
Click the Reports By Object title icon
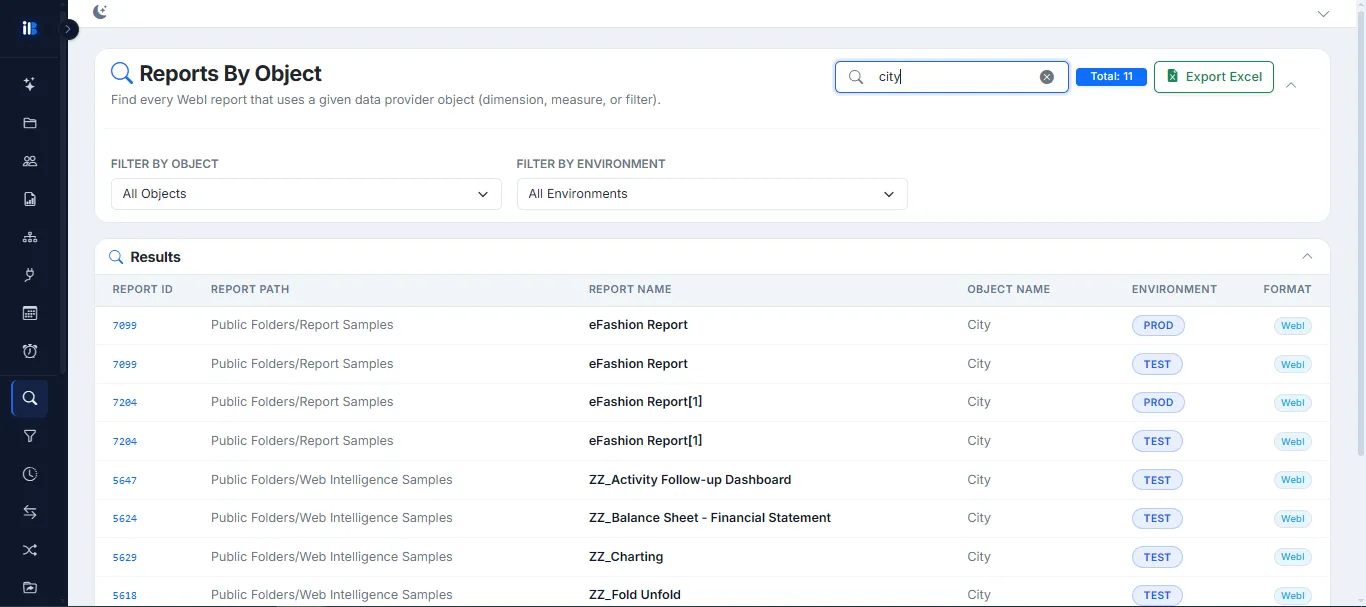(x=122, y=73)
